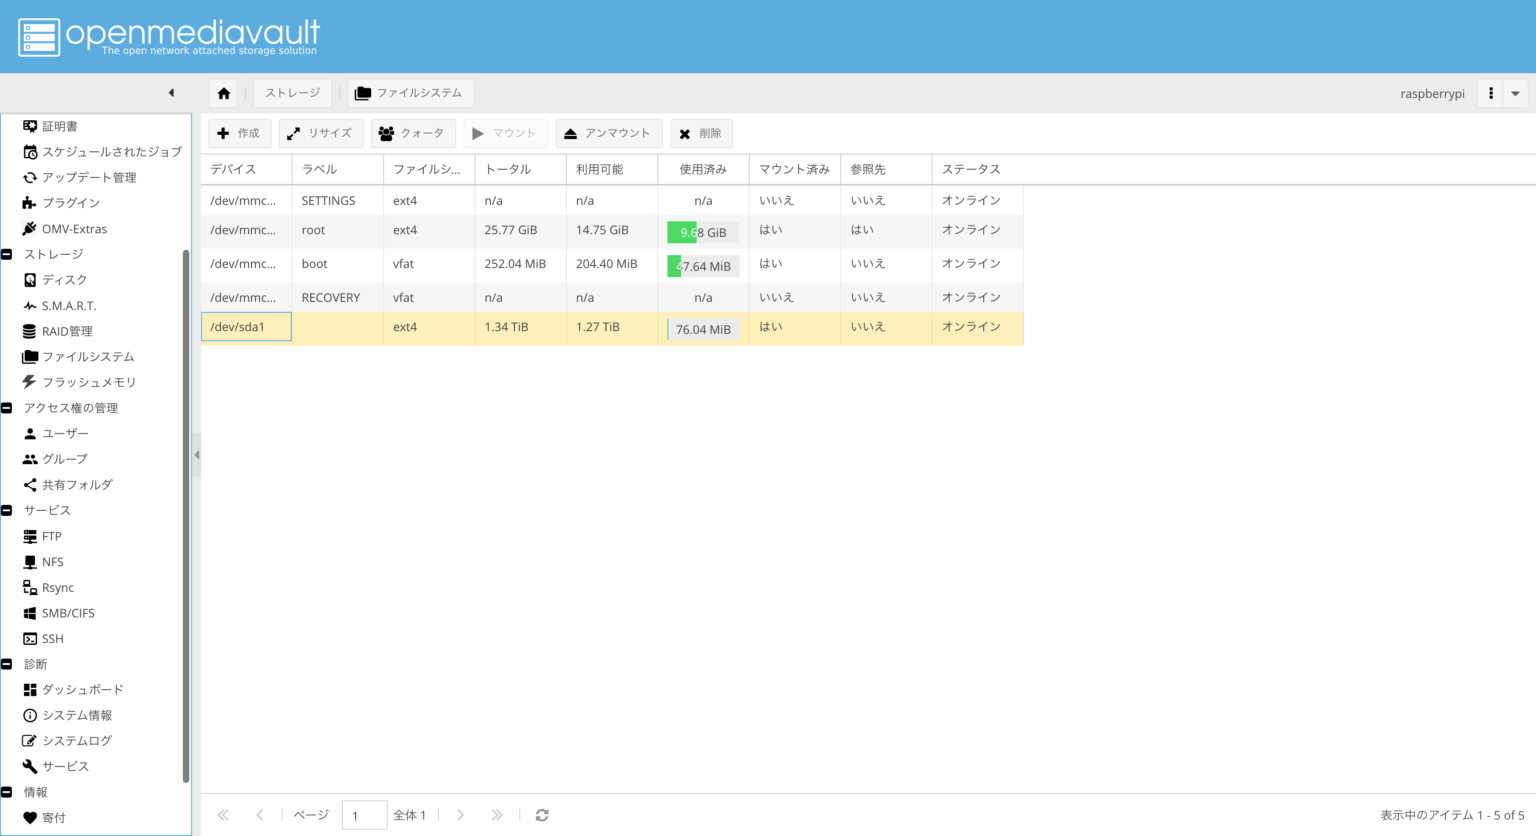Image resolution: width=1536 pixels, height=836 pixels.
Task: Open the dropdown arrow beside raspberrypi
Action: tap(1515, 93)
